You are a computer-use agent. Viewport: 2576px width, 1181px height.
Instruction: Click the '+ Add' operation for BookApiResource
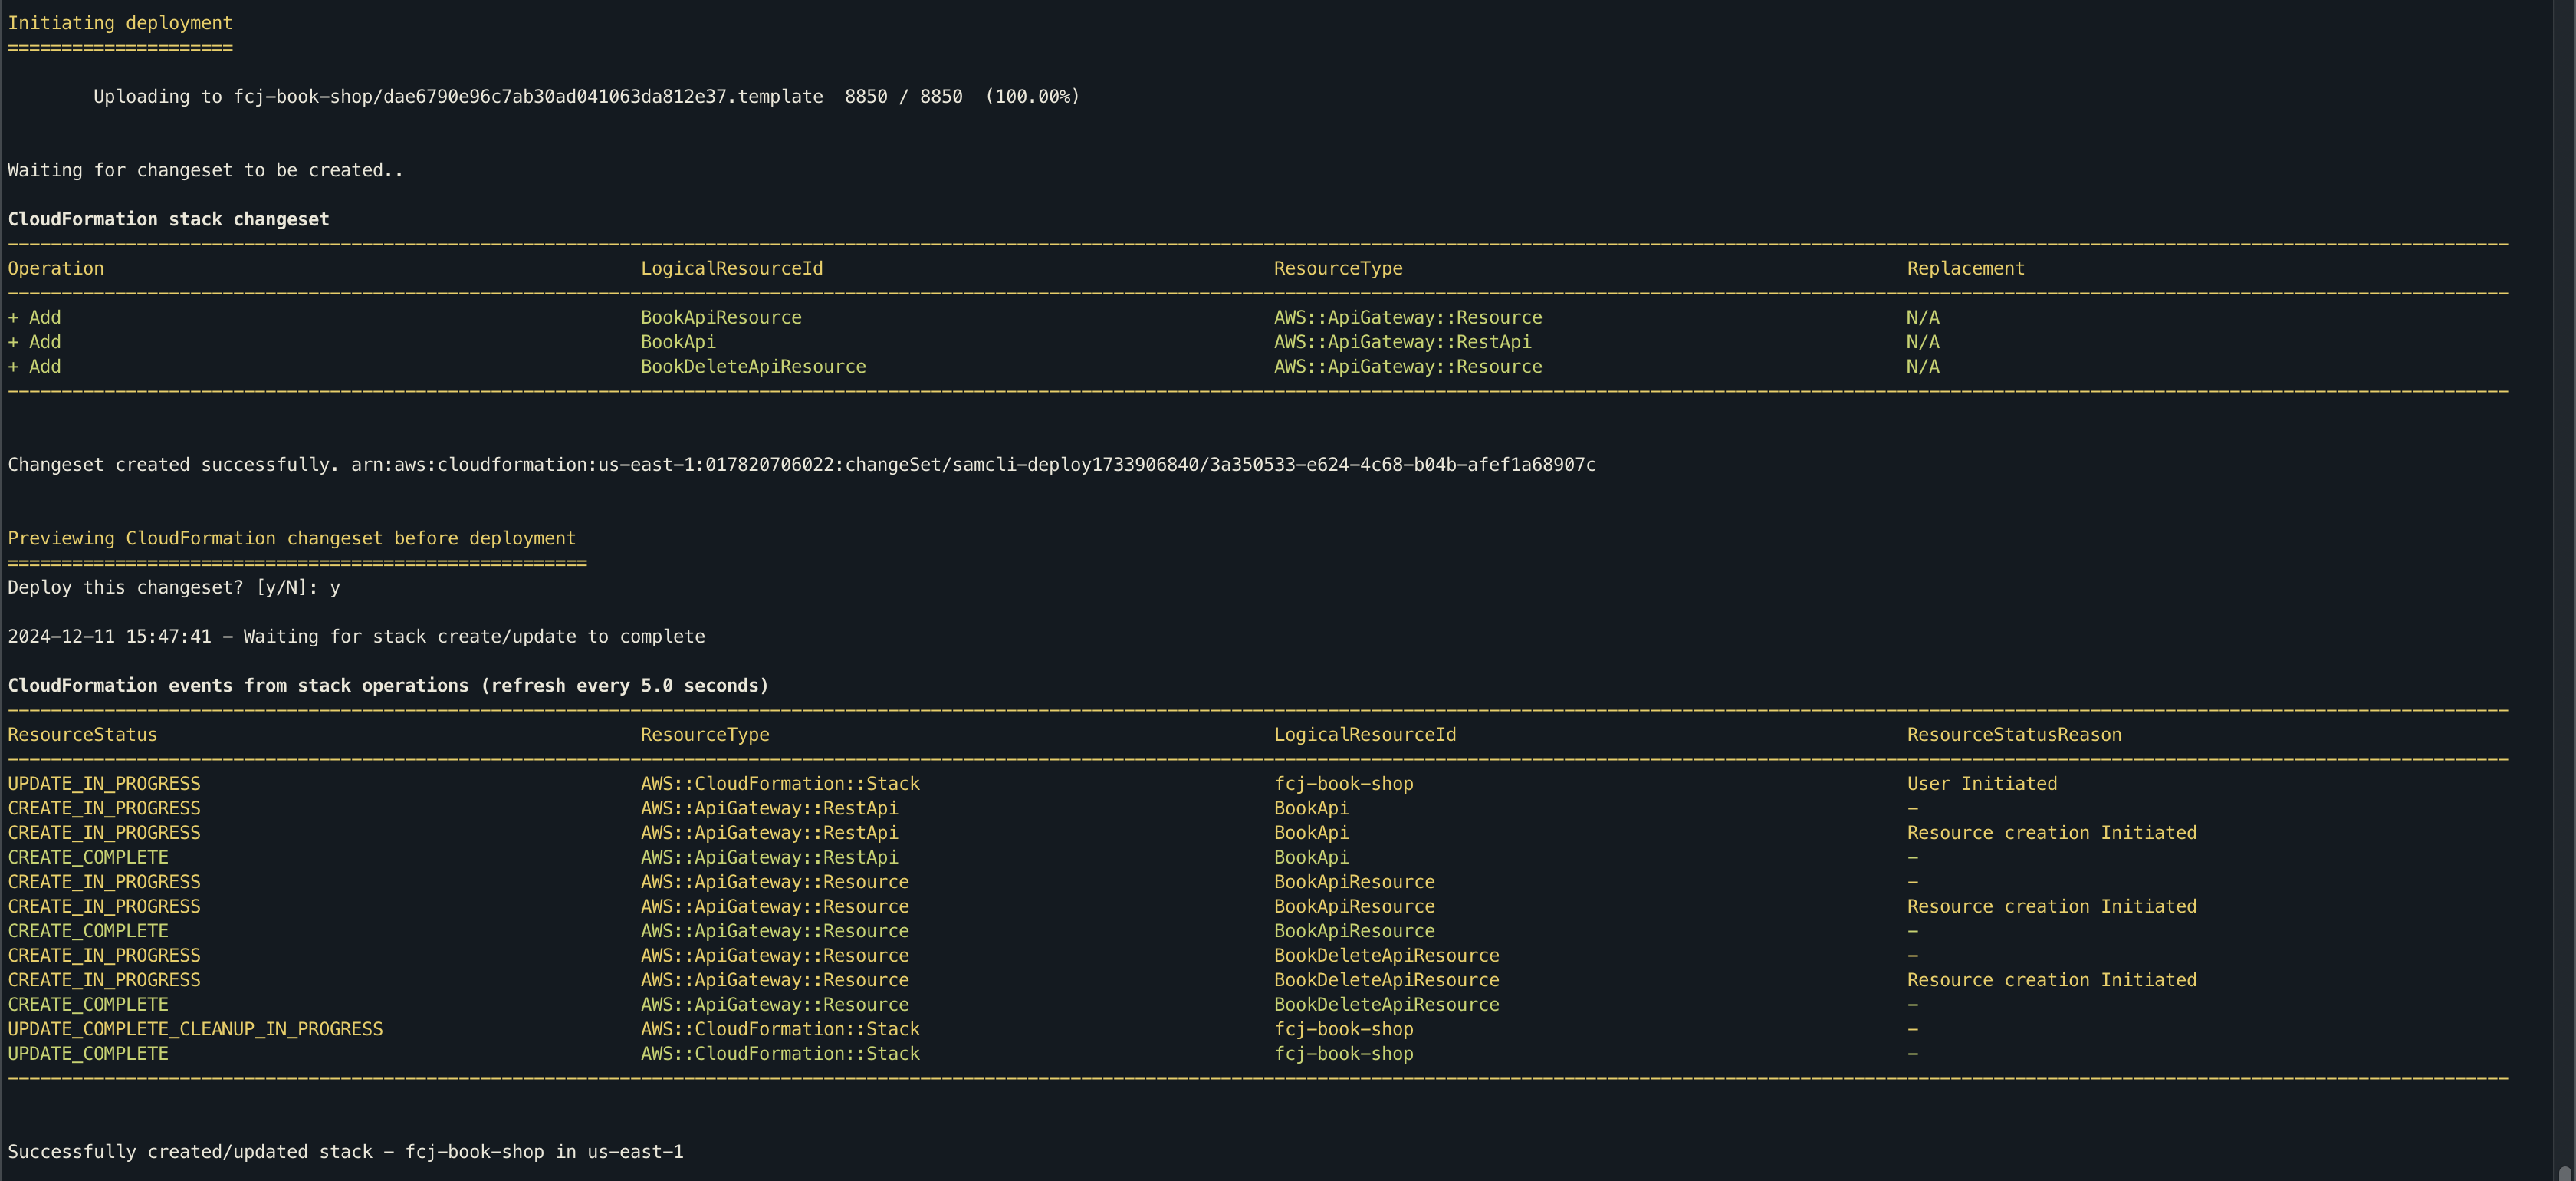pyautogui.click(x=34, y=317)
